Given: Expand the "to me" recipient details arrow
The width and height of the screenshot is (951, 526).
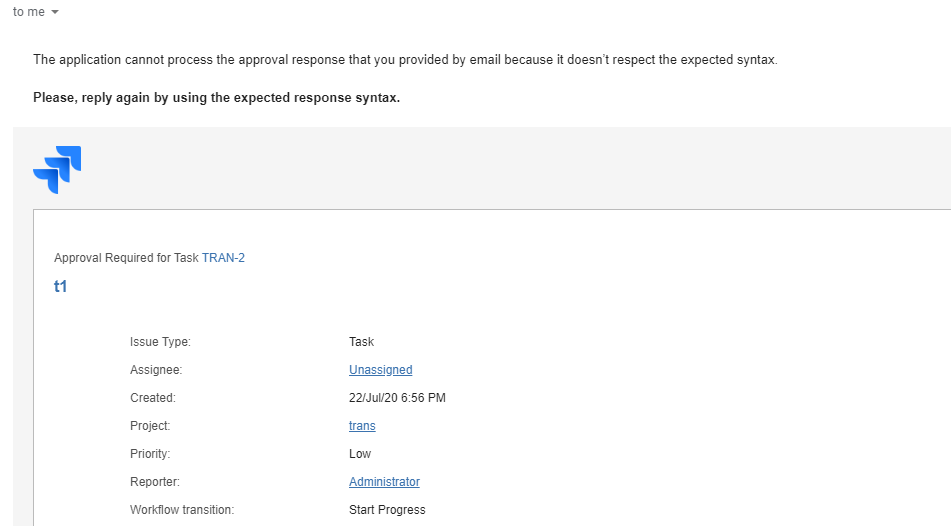Looking at the screenshot, I should (x=54, y=12).
